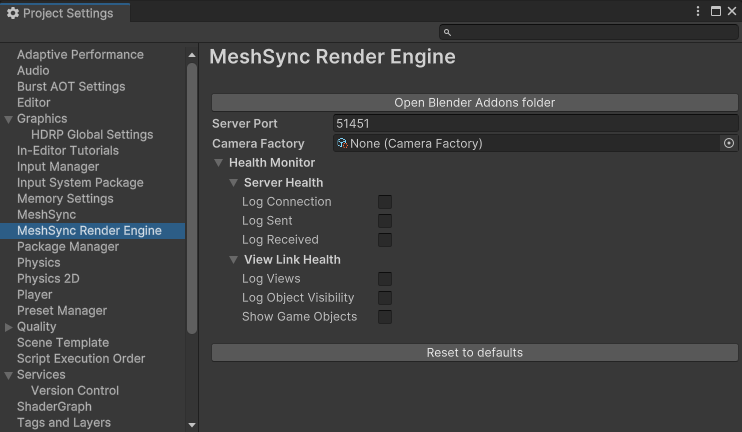Open Package Manager settings
Viewport: 742px width, 432px height.
(68, 247)
